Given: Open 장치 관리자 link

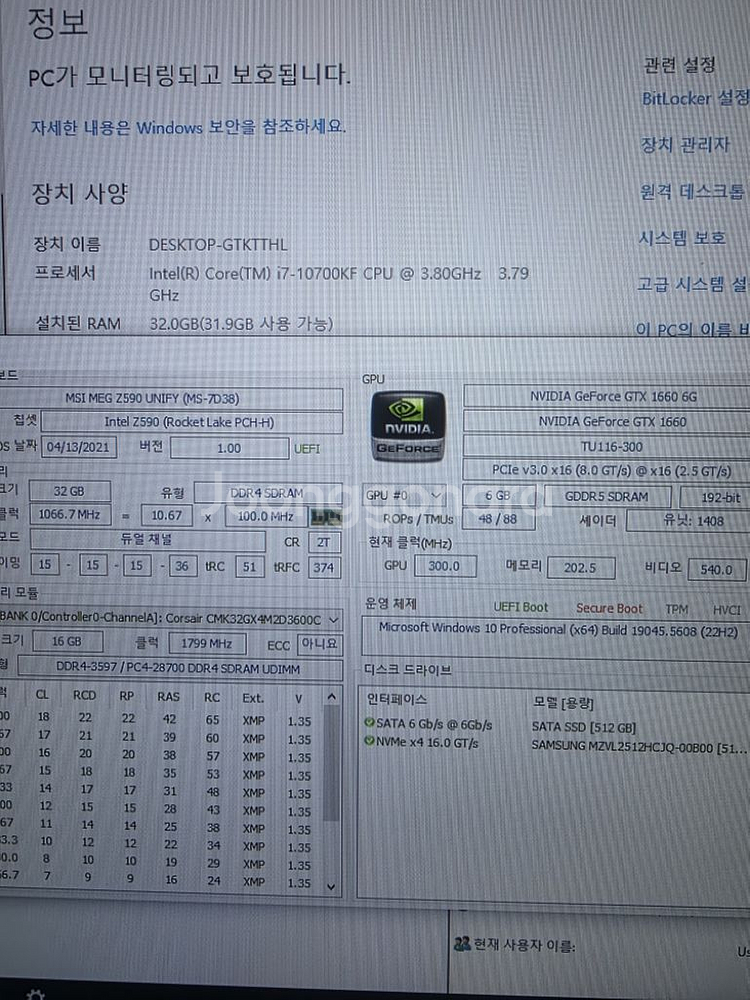Looking at the screenshot, I should 685,144.
